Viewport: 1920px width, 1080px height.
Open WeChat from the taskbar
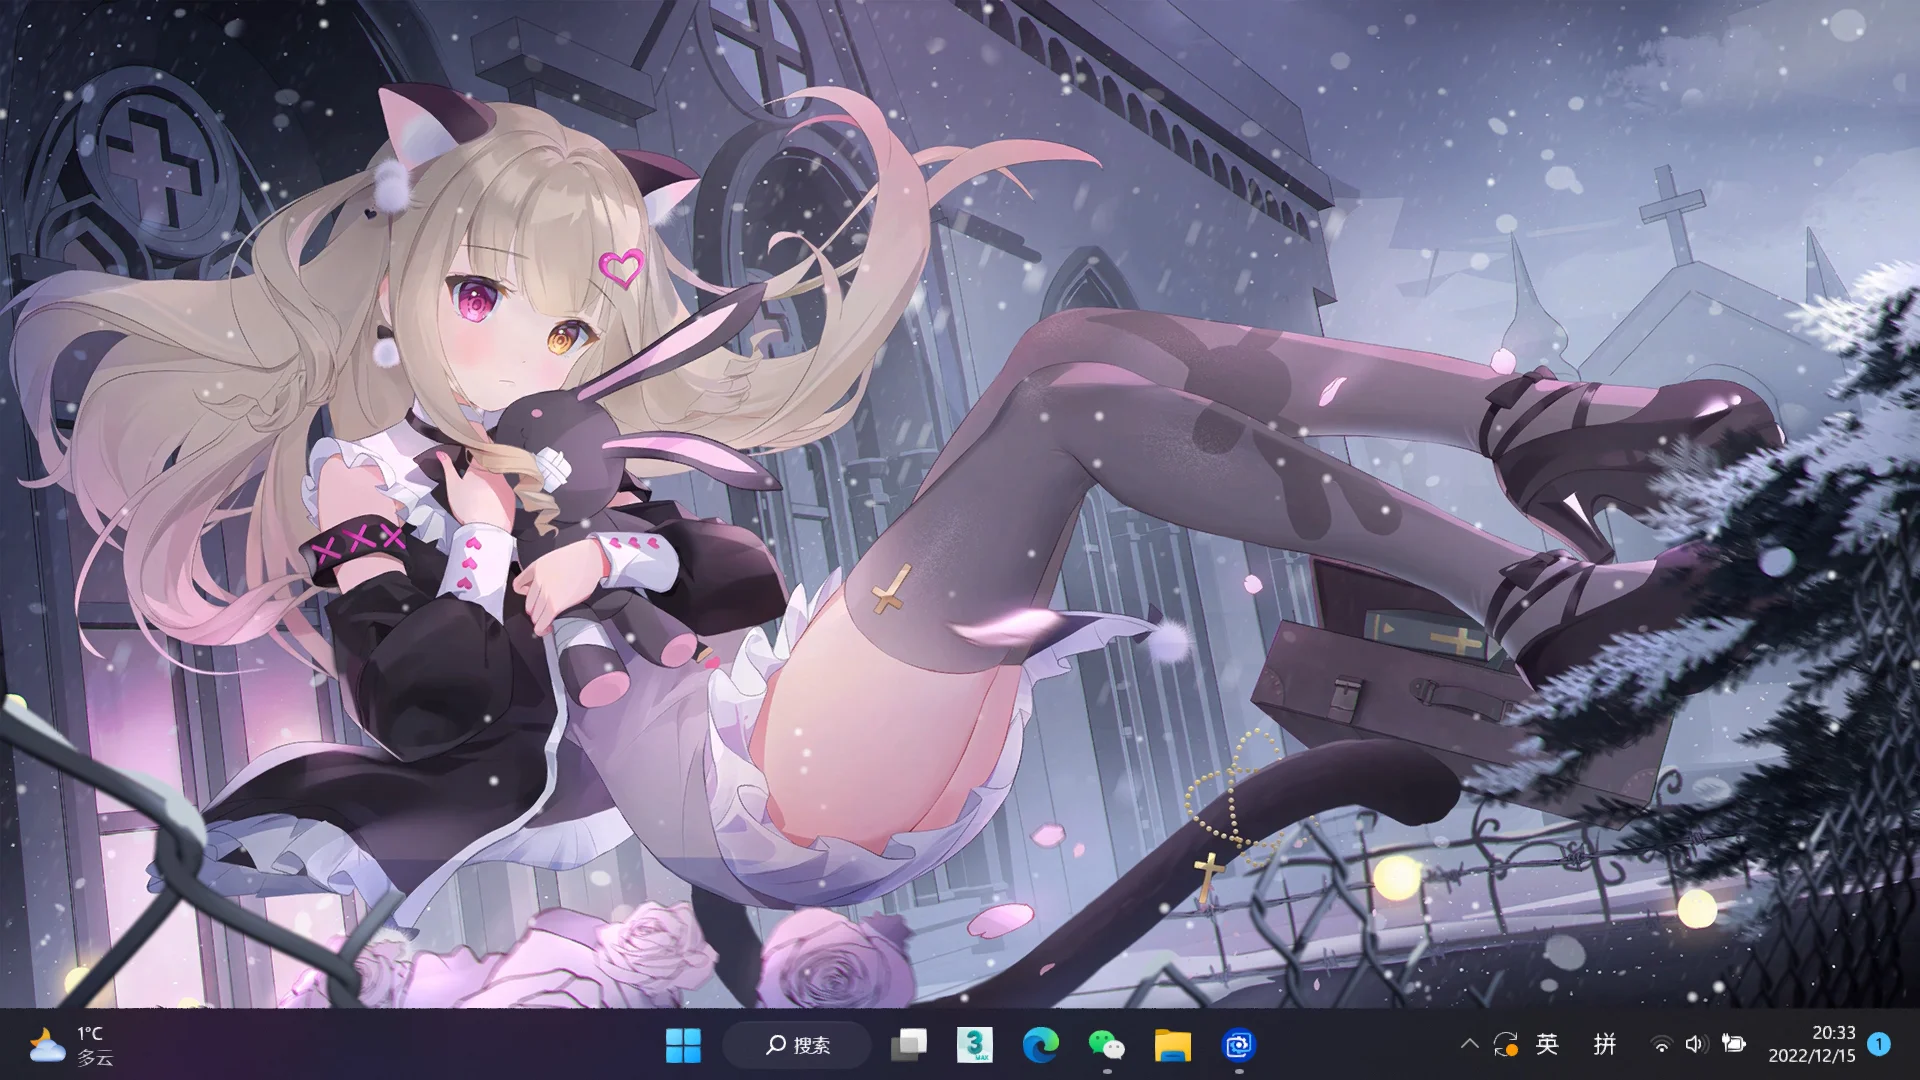[x=1107, y=1045]
